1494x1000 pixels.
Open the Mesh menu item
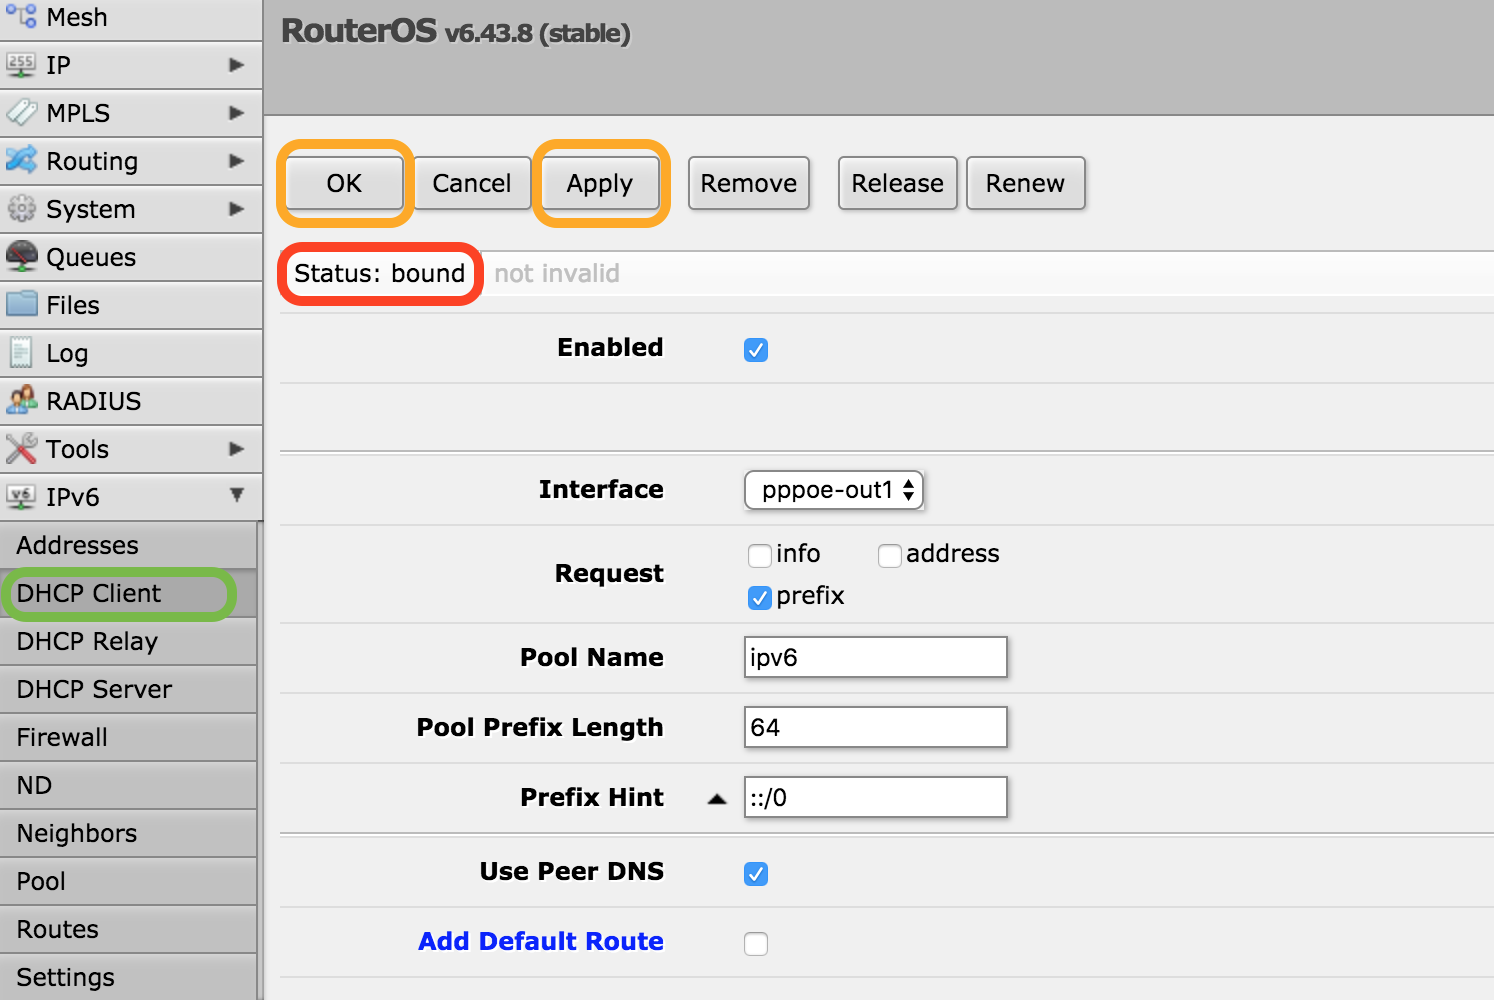tap(131, 18)
